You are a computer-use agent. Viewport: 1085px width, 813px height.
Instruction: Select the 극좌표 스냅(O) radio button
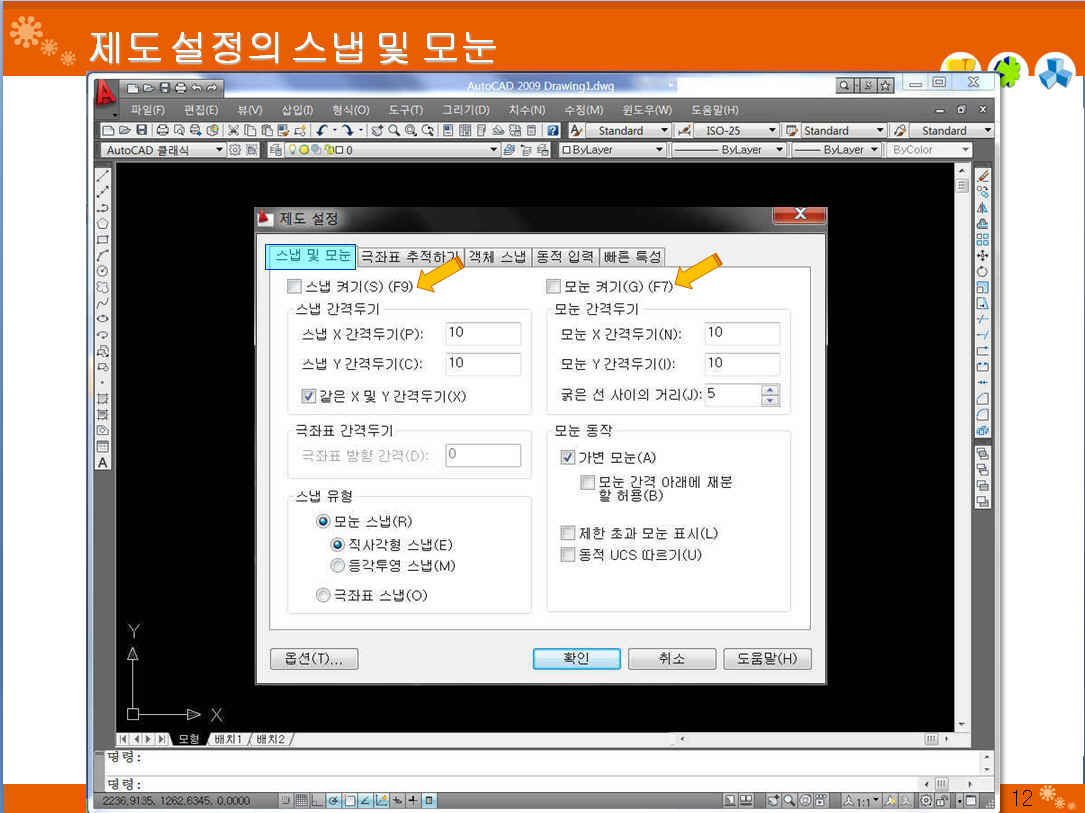[323, 596]
